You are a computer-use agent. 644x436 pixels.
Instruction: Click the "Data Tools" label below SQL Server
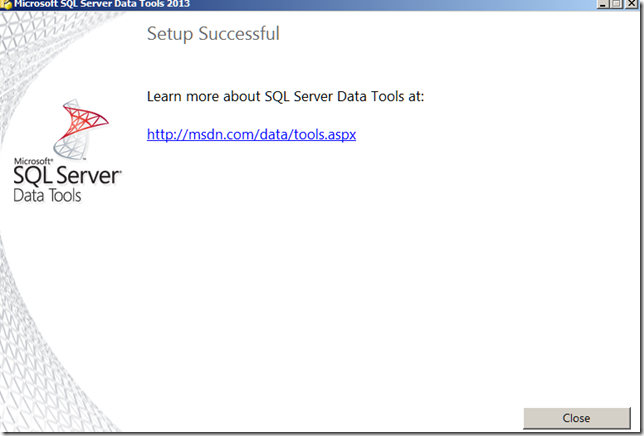click(x=47, y=196)
